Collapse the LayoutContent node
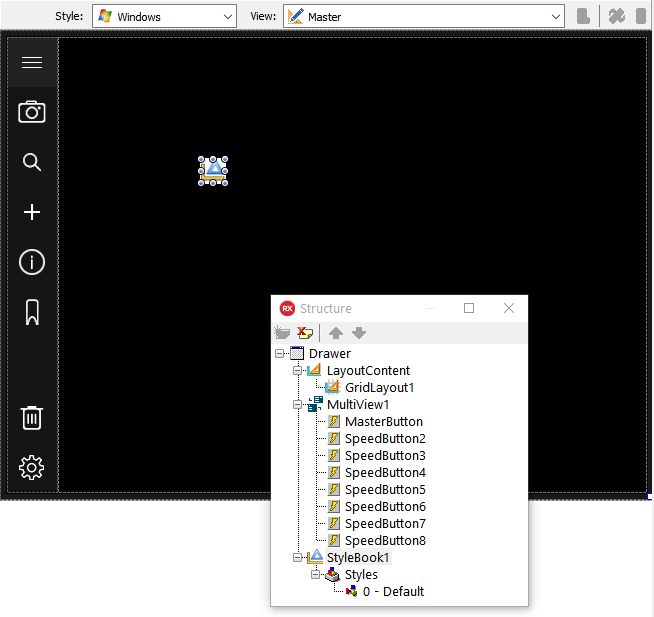The image size is (654, 617). 297,370
